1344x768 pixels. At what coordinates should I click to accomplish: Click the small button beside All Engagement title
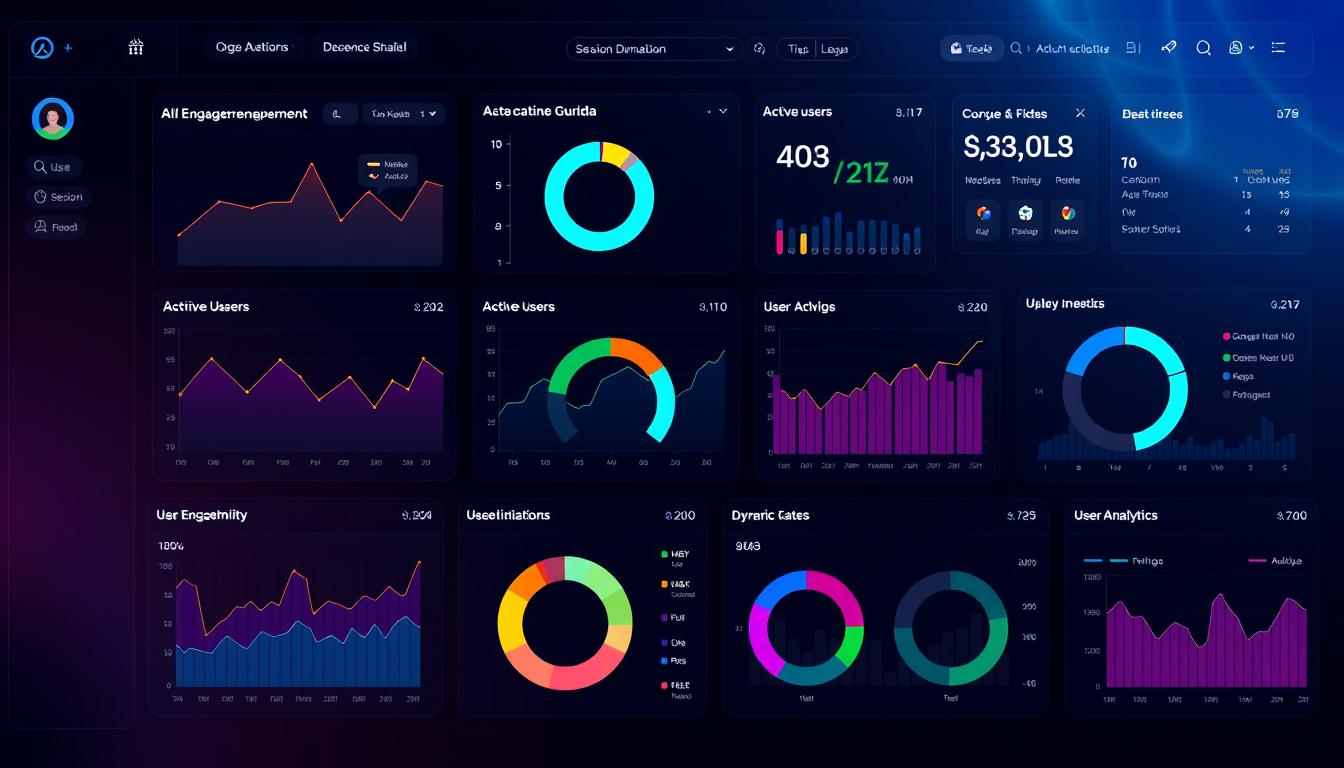(x=340, y=114)
